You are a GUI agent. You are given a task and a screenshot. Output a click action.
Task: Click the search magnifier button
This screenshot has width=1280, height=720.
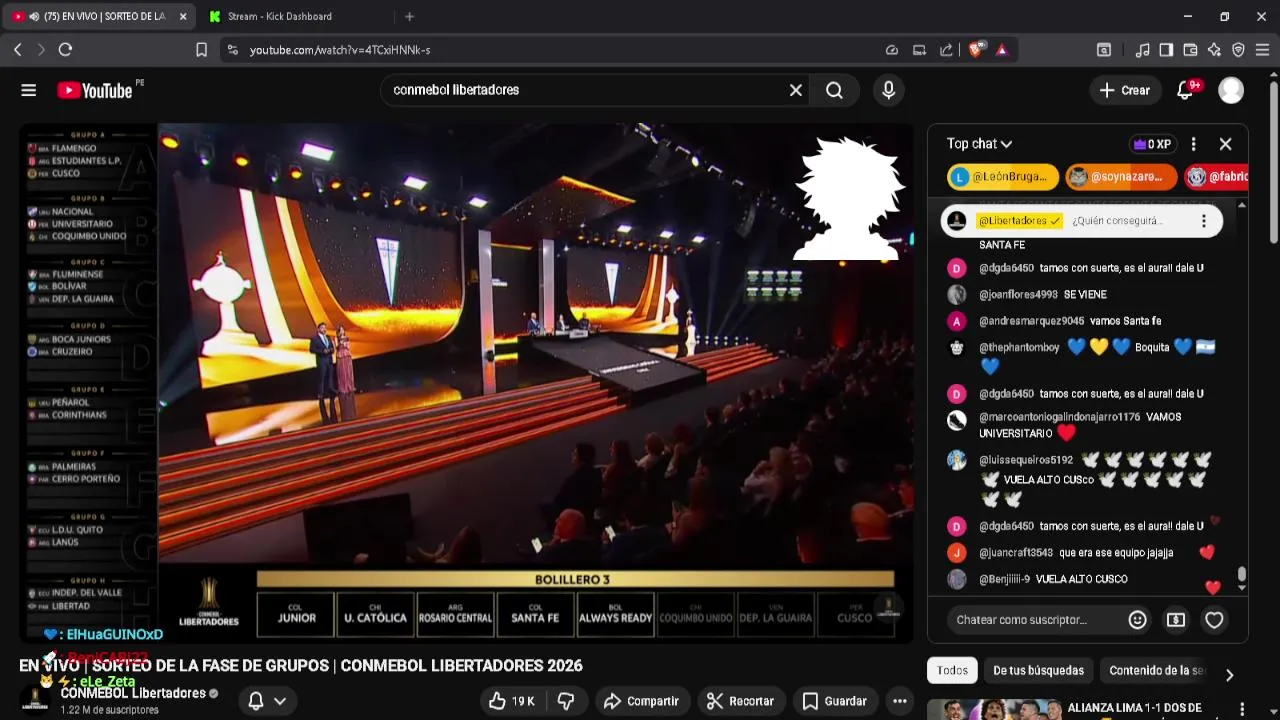tap(834, 90)
